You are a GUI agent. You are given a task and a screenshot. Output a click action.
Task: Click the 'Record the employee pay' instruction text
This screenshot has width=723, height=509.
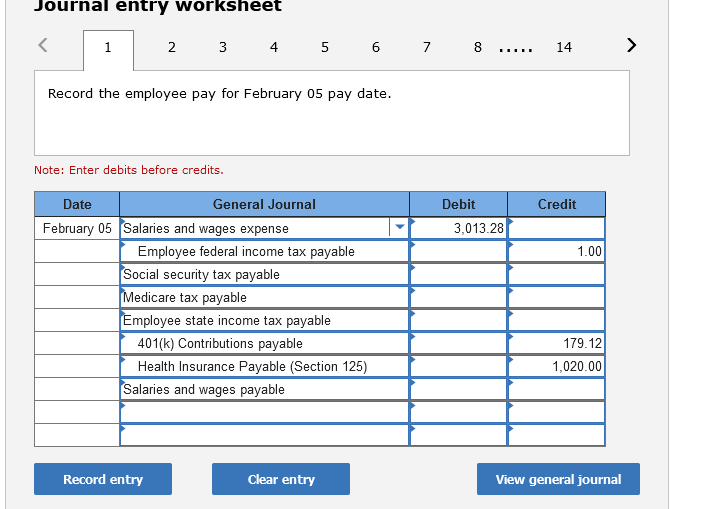[219, 94]
